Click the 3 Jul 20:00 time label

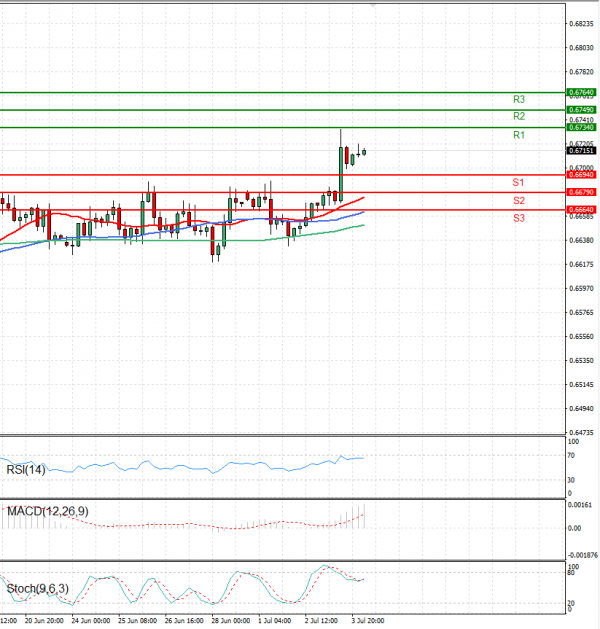[368, 621]
